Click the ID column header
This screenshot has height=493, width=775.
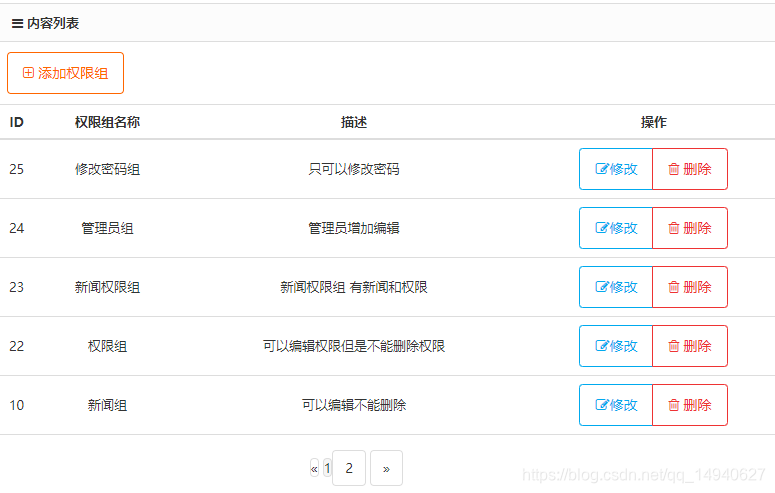pyautogui.click(x=17, y=122)
